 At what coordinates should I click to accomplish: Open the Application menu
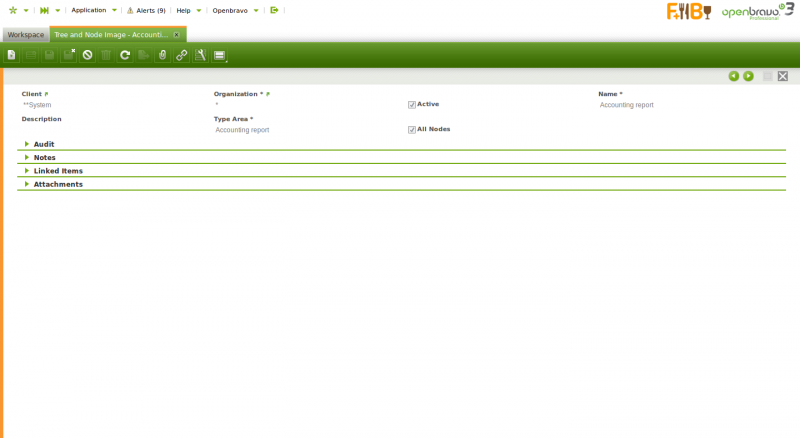[x=89, y=10]
